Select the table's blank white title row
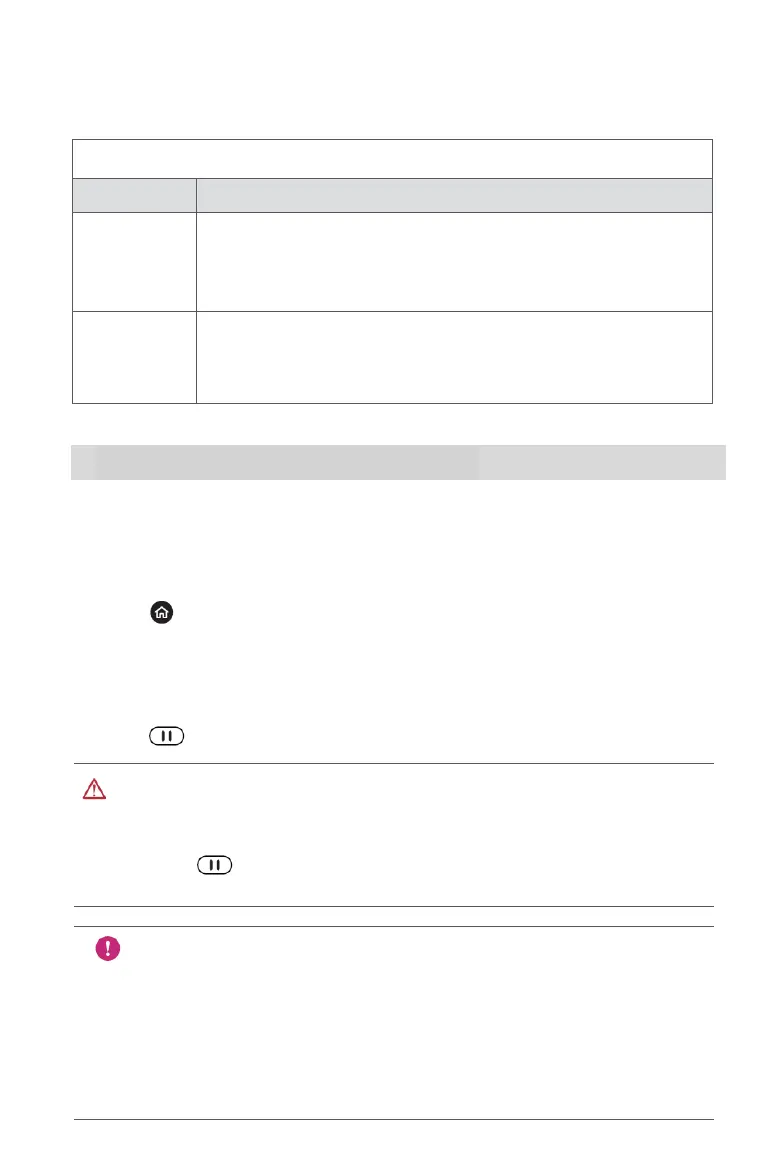The image size is (784, 1164). (x=392, y=159)
